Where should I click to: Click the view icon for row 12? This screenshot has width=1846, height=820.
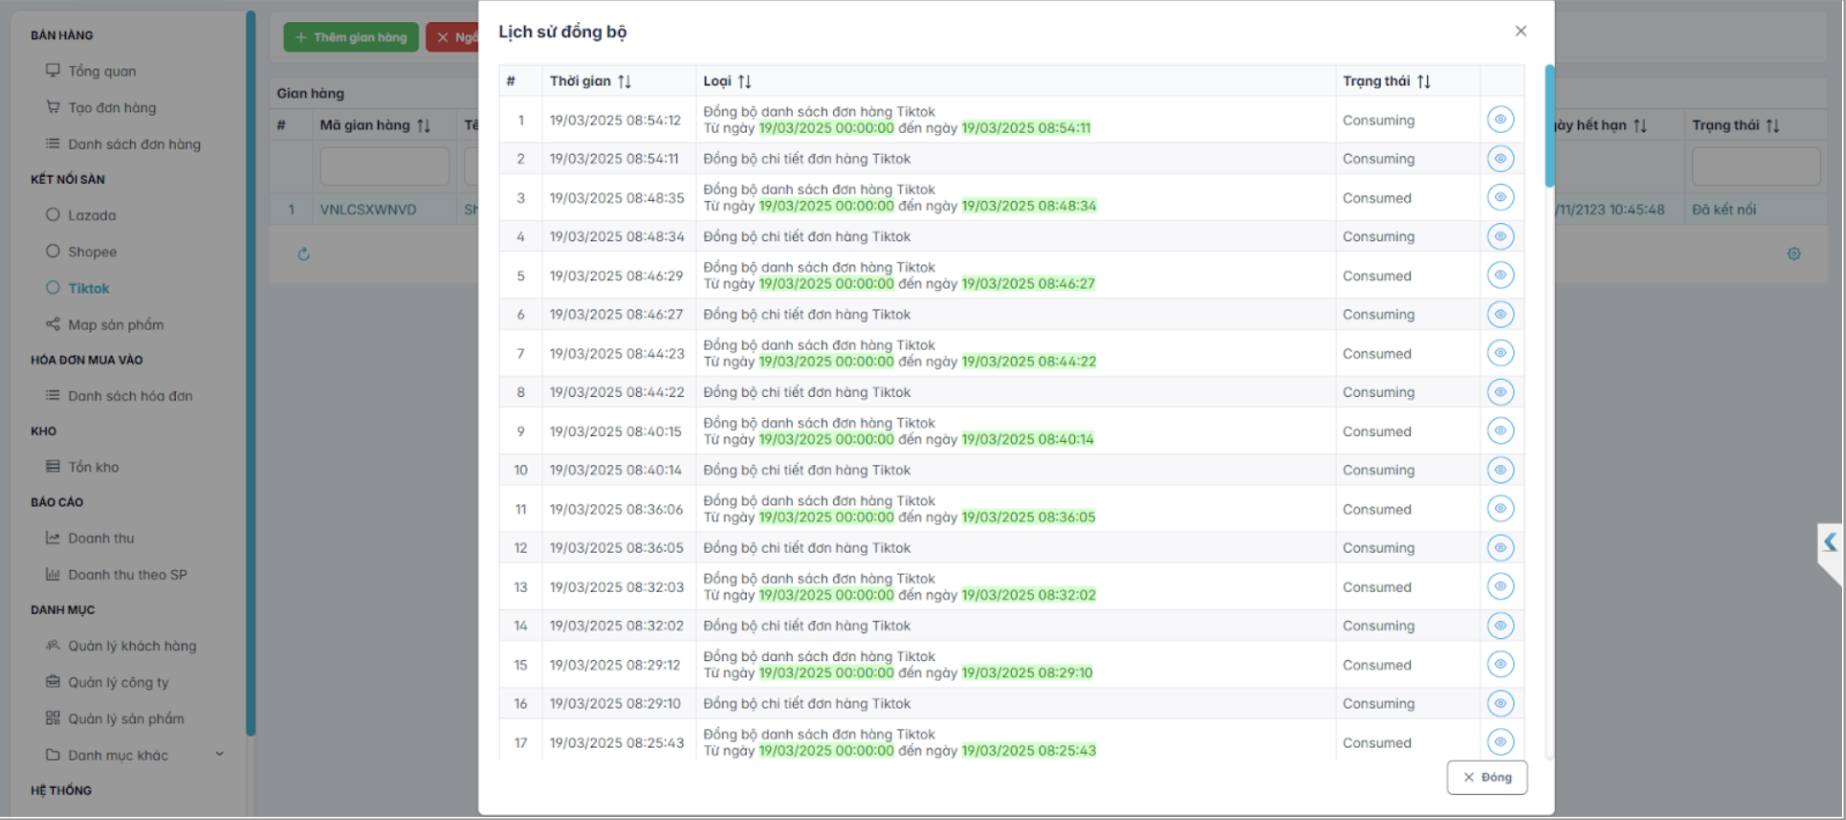(x=1499, y=548)
